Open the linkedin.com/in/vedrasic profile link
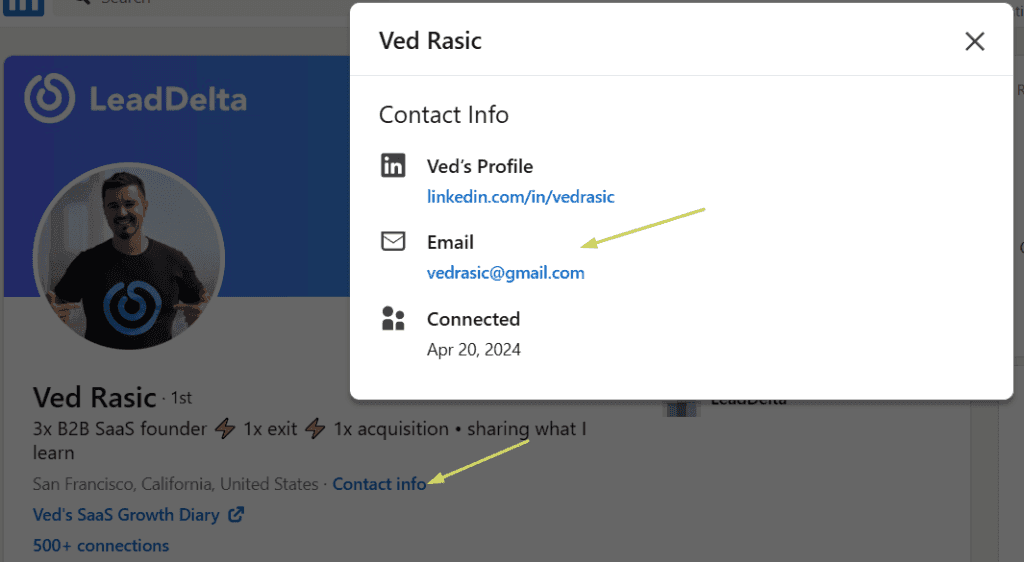Screen dimensions: 1024x562 (x=520, y=196)
